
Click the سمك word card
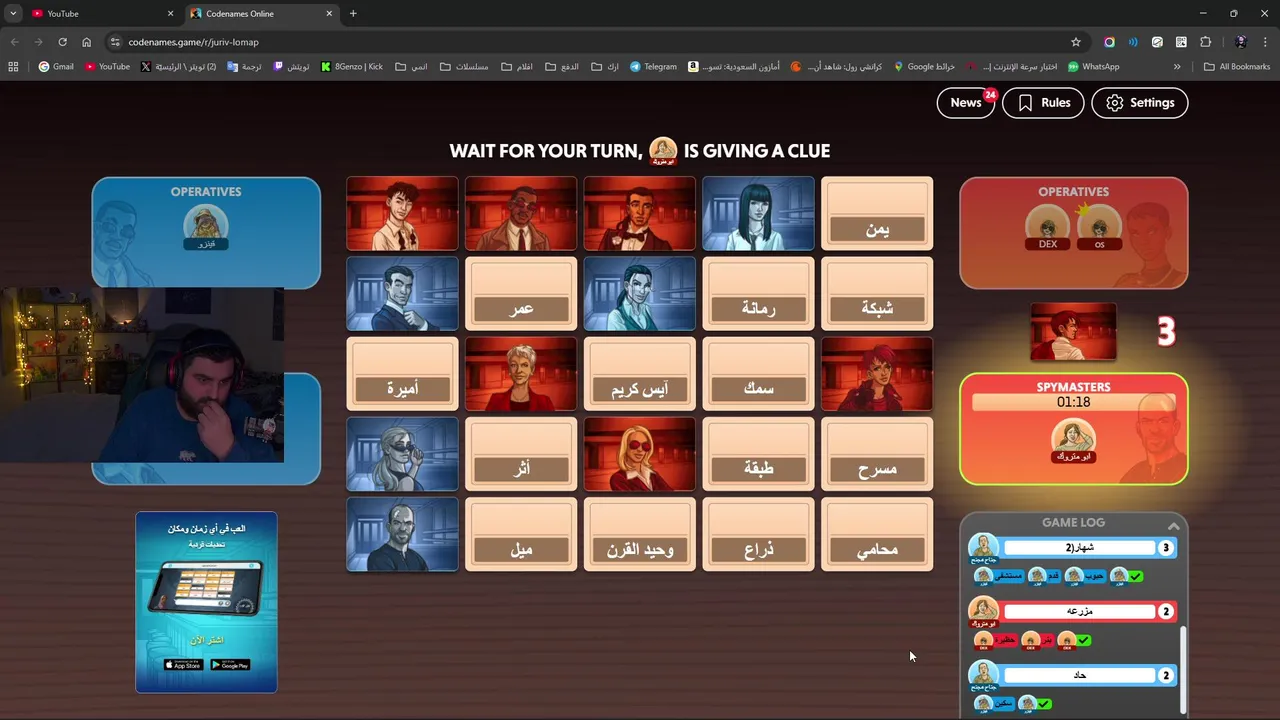758,374
